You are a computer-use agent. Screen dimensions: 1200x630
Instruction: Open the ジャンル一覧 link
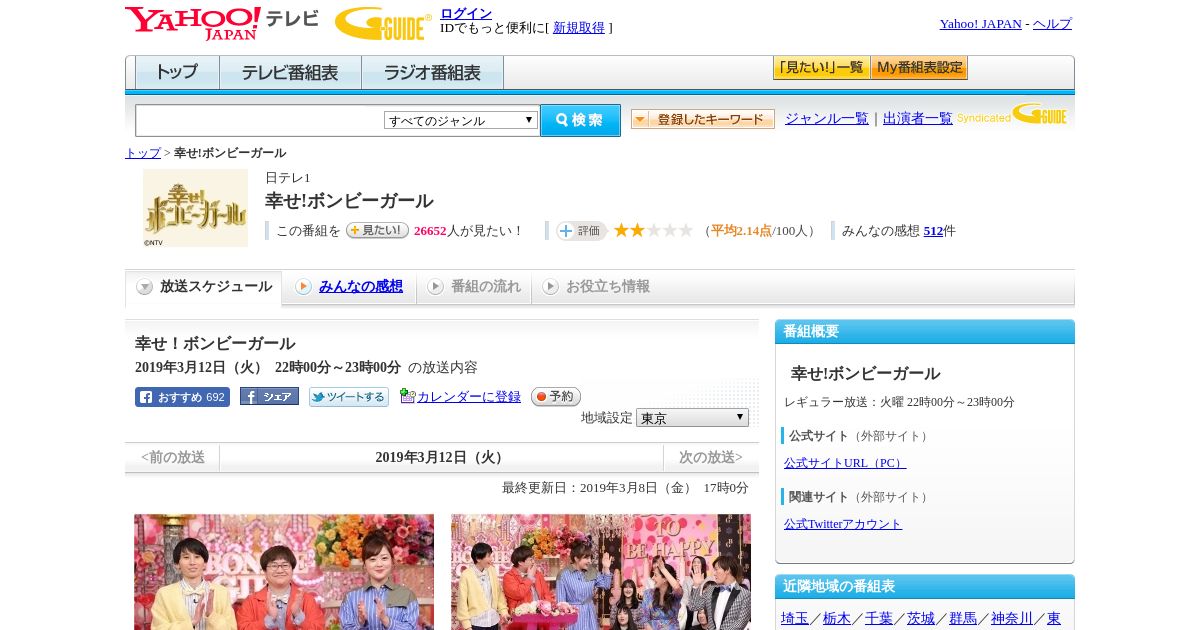click(x=827, y=118)
